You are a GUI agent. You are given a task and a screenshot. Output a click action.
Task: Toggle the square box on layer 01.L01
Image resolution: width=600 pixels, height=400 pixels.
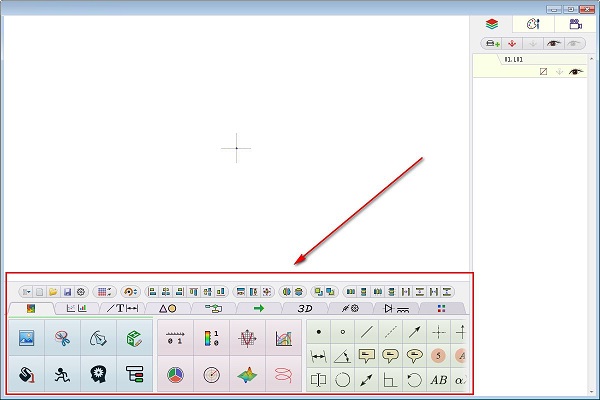click(x=543, y=72)
